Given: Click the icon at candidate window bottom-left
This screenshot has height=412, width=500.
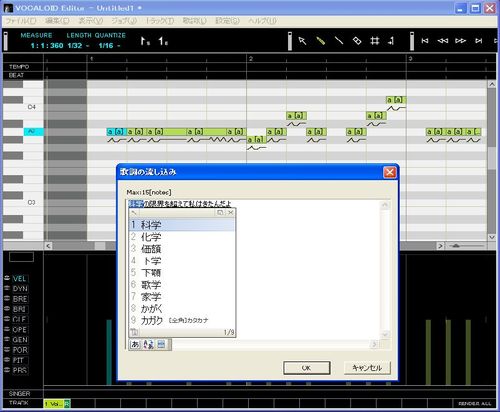Looking at the screenshot, I should (134, 332).
